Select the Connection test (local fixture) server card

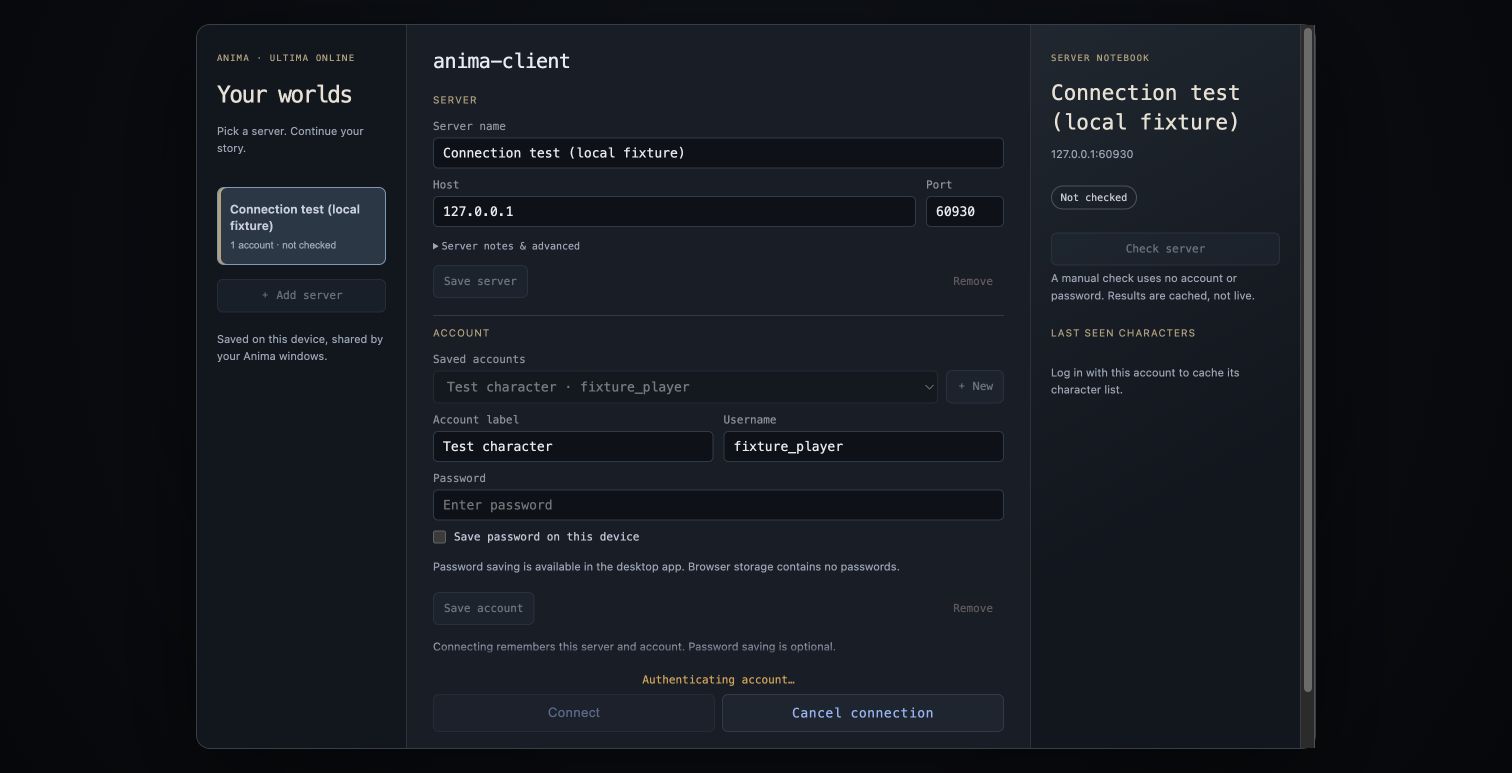point(301,226)
